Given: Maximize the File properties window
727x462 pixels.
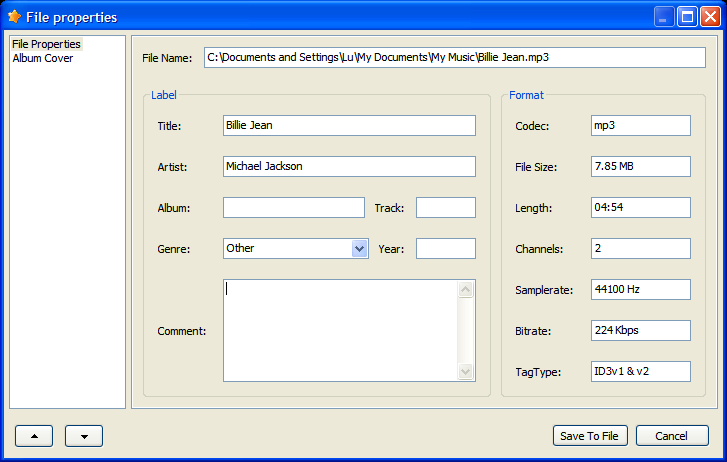Looking at the screenshot, I should (687, 17).
